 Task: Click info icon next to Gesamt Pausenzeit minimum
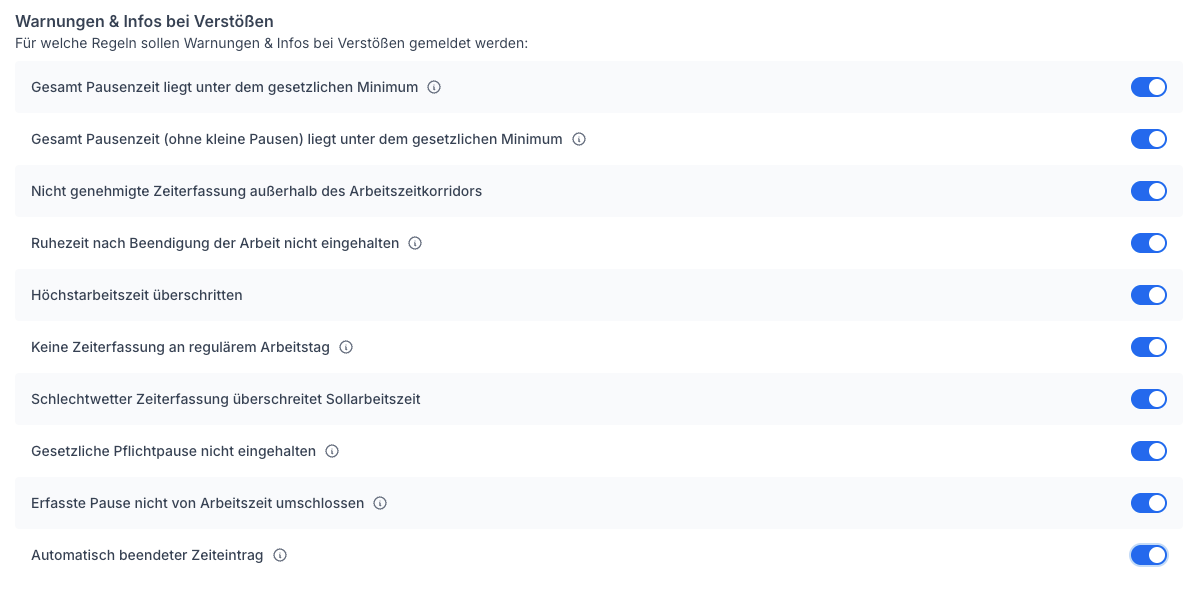434,87
